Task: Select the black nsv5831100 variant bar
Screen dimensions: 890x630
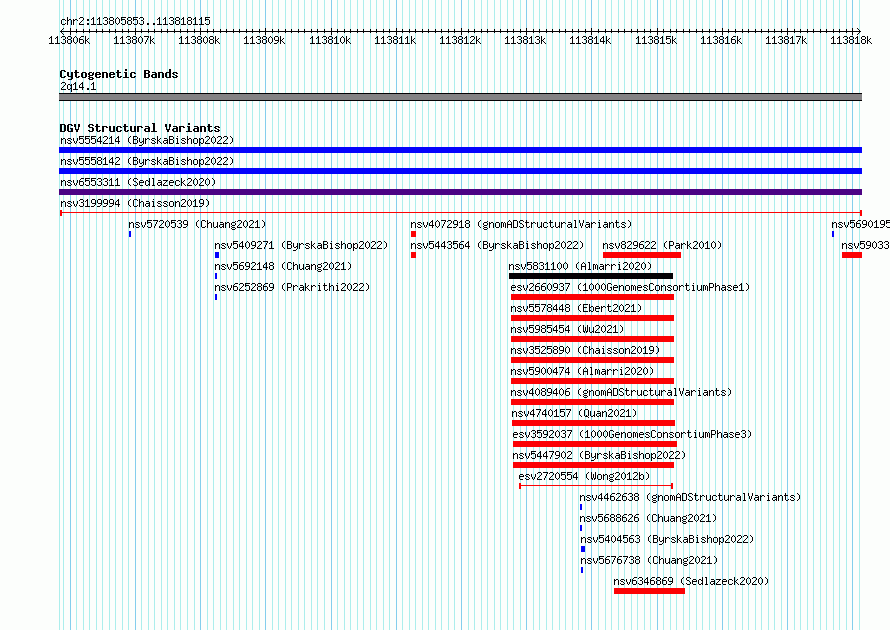Action: click(591, 276)
